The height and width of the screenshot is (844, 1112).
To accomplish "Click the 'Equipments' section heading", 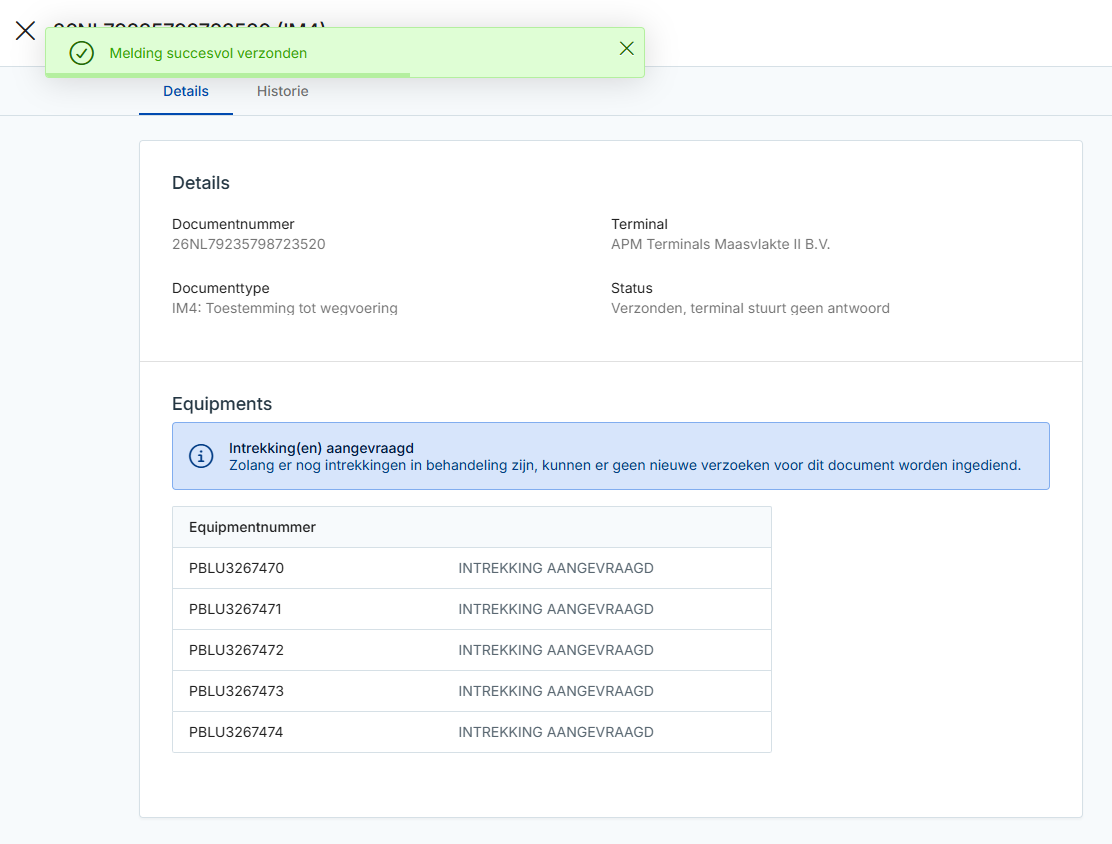I will pyautogui.click(x=222, y=404).
